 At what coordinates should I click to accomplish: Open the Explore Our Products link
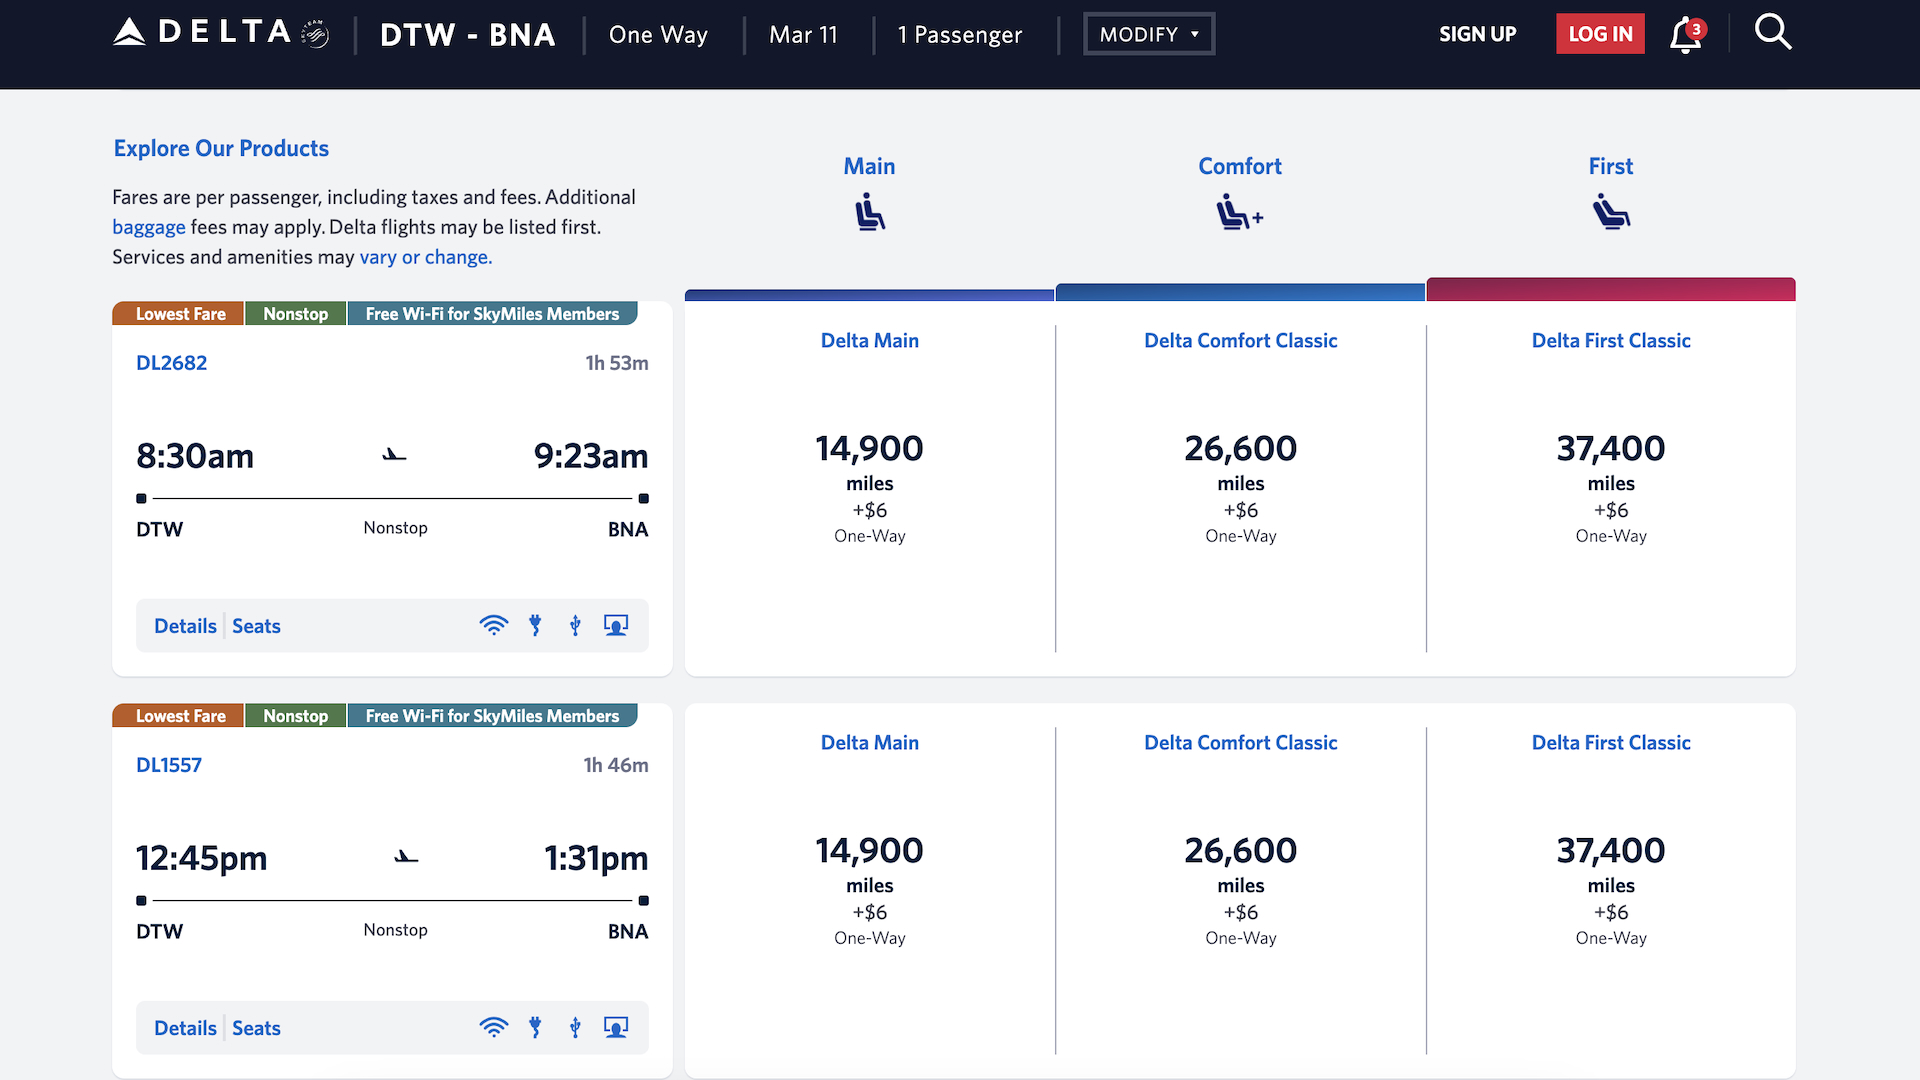click(221, 148)
